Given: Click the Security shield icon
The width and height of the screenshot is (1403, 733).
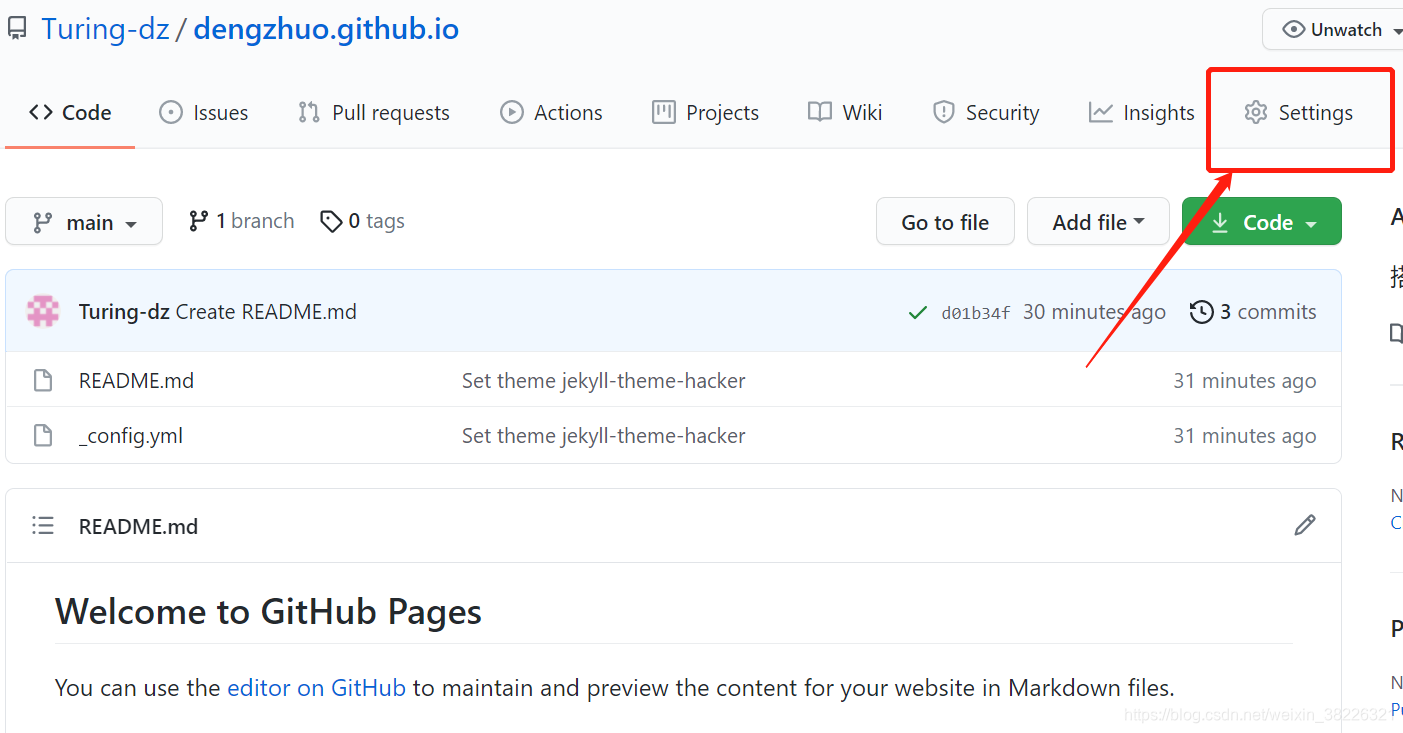Looking at the screenshot, I should tap(943, 113).
